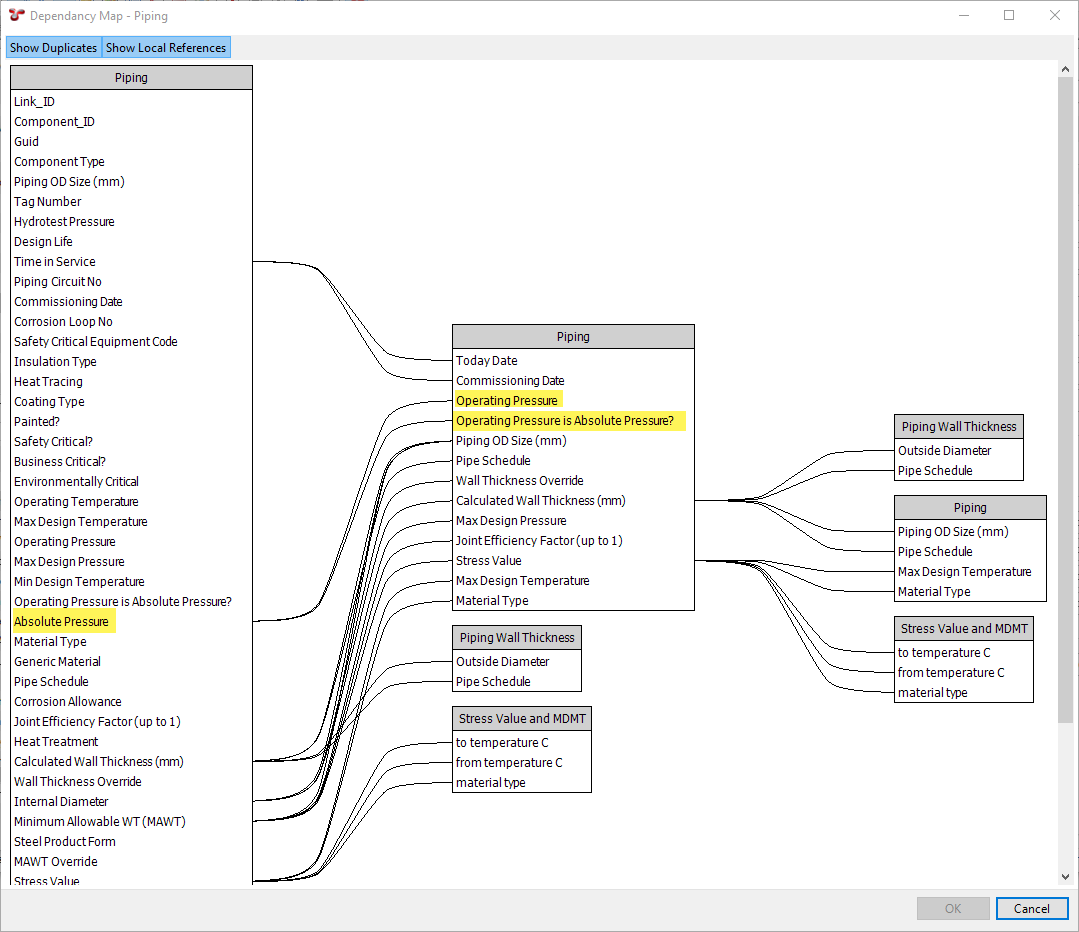1079x932 pixels.
Task: Select the MAWT Override field
Action: click(x=56, y=861)
